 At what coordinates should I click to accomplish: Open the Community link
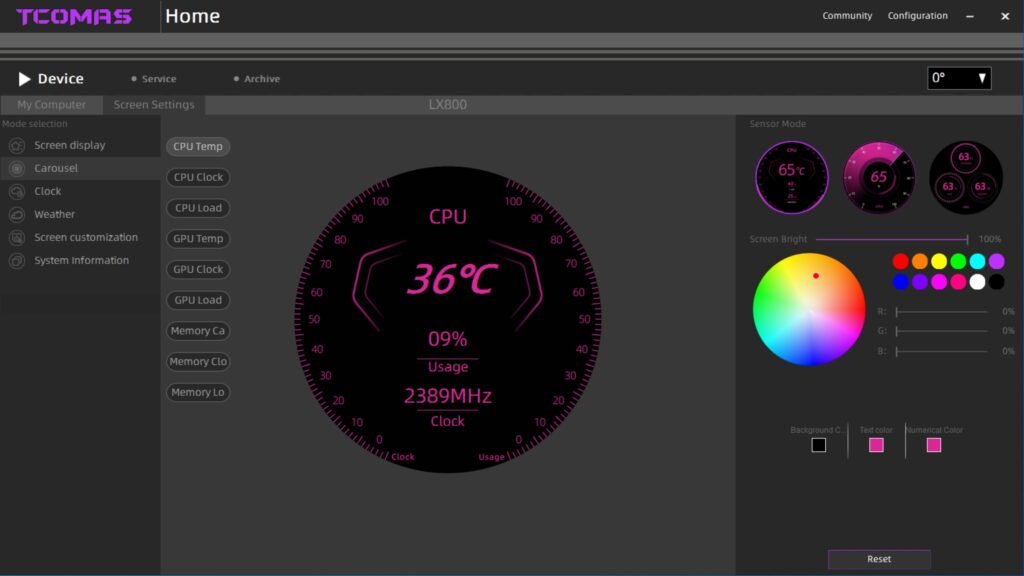(x=847, y=16)
